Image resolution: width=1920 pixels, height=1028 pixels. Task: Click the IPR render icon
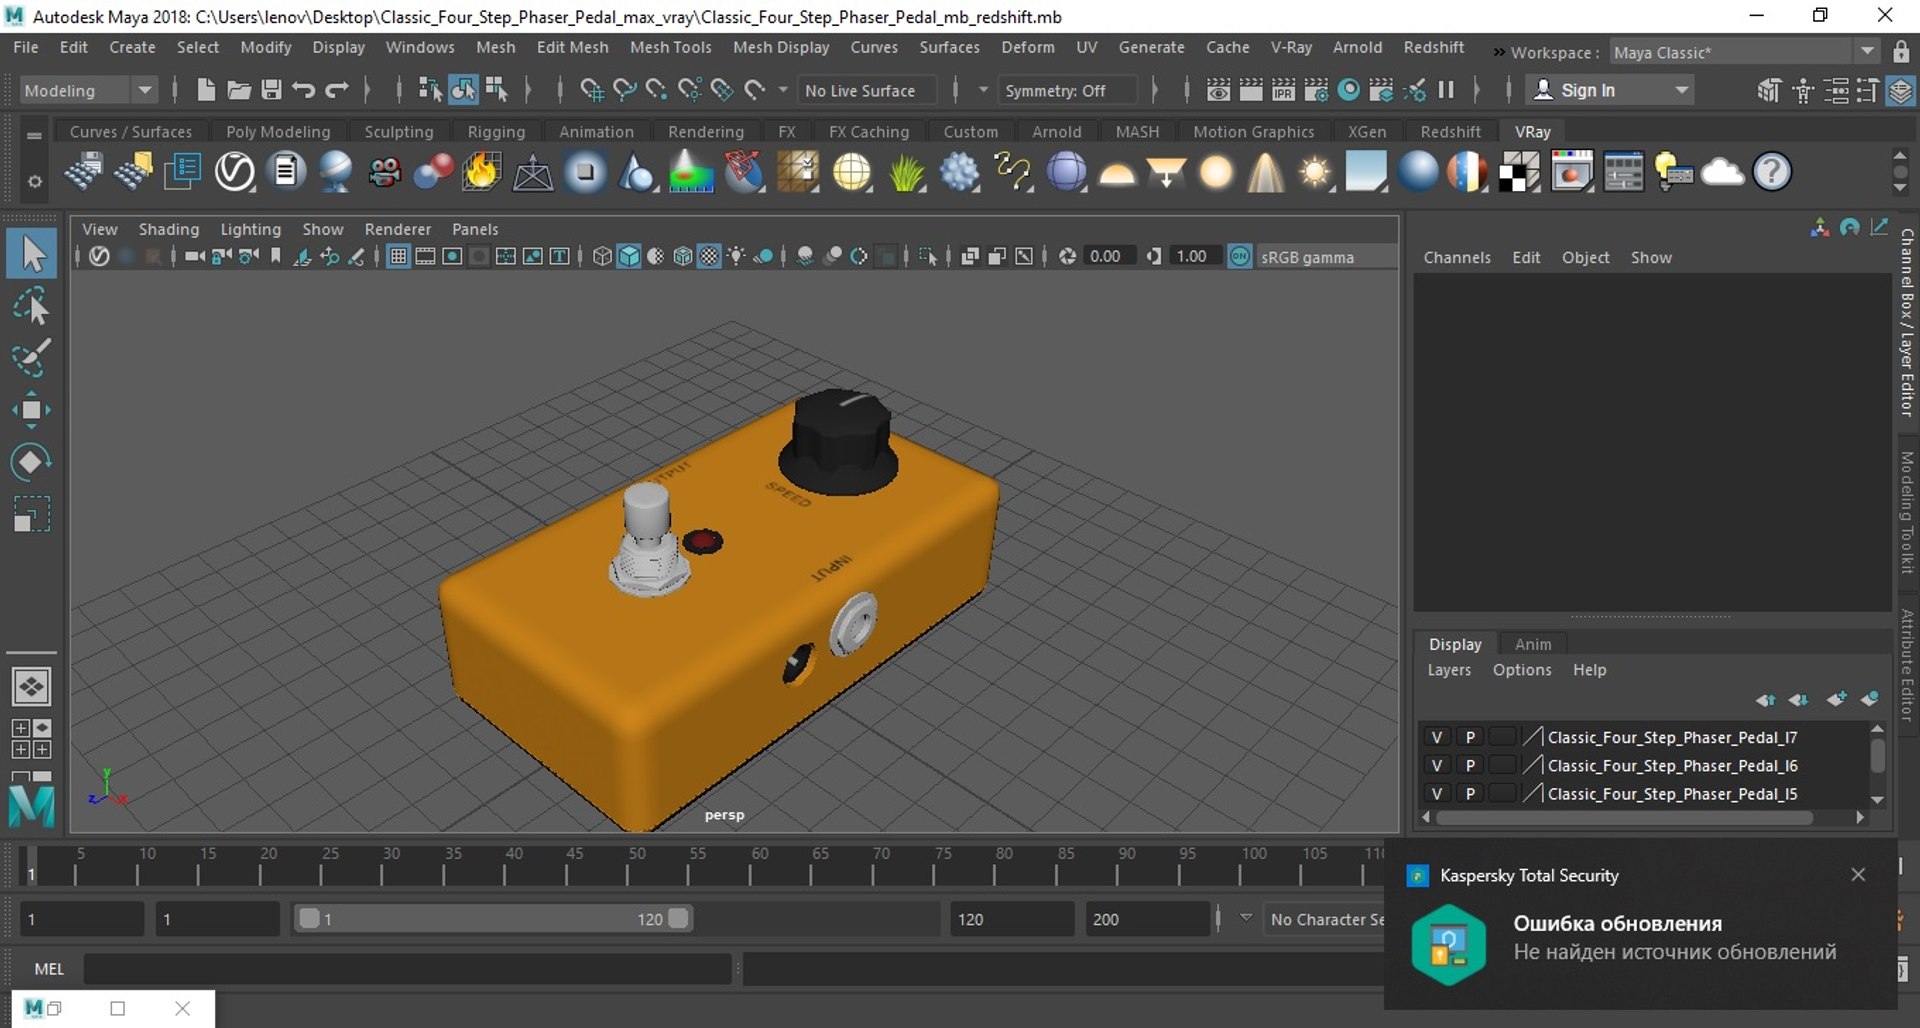point(1283,90)
